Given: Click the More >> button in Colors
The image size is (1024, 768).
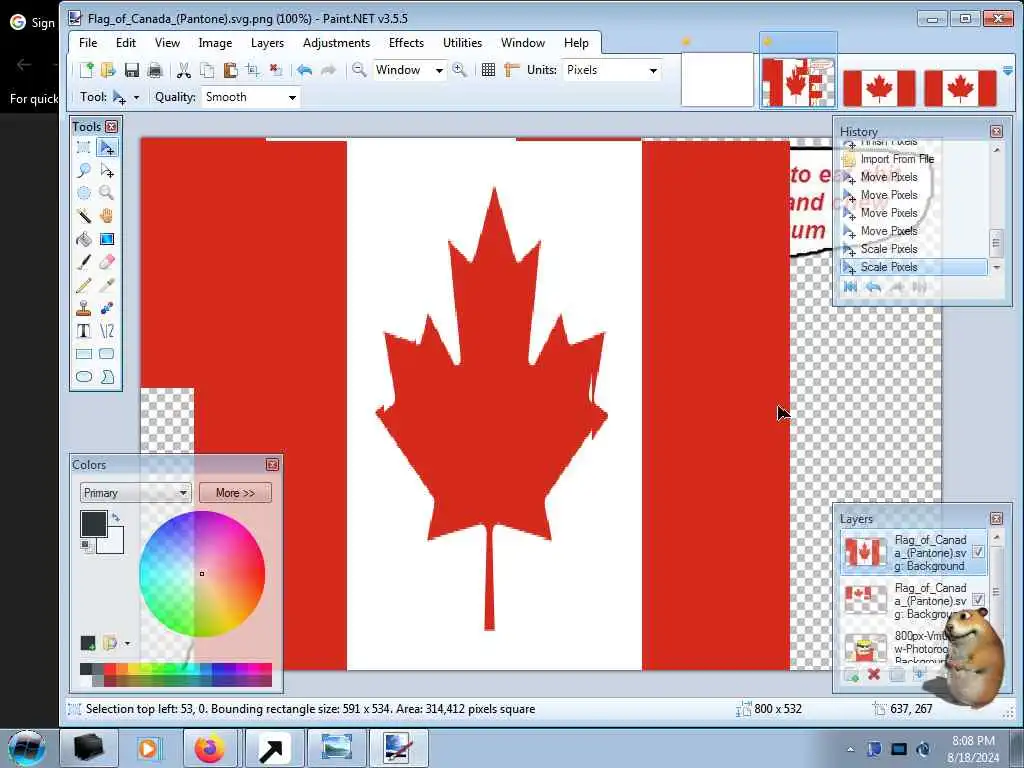Looking at the screenshot, I should (x=235, y=492).
